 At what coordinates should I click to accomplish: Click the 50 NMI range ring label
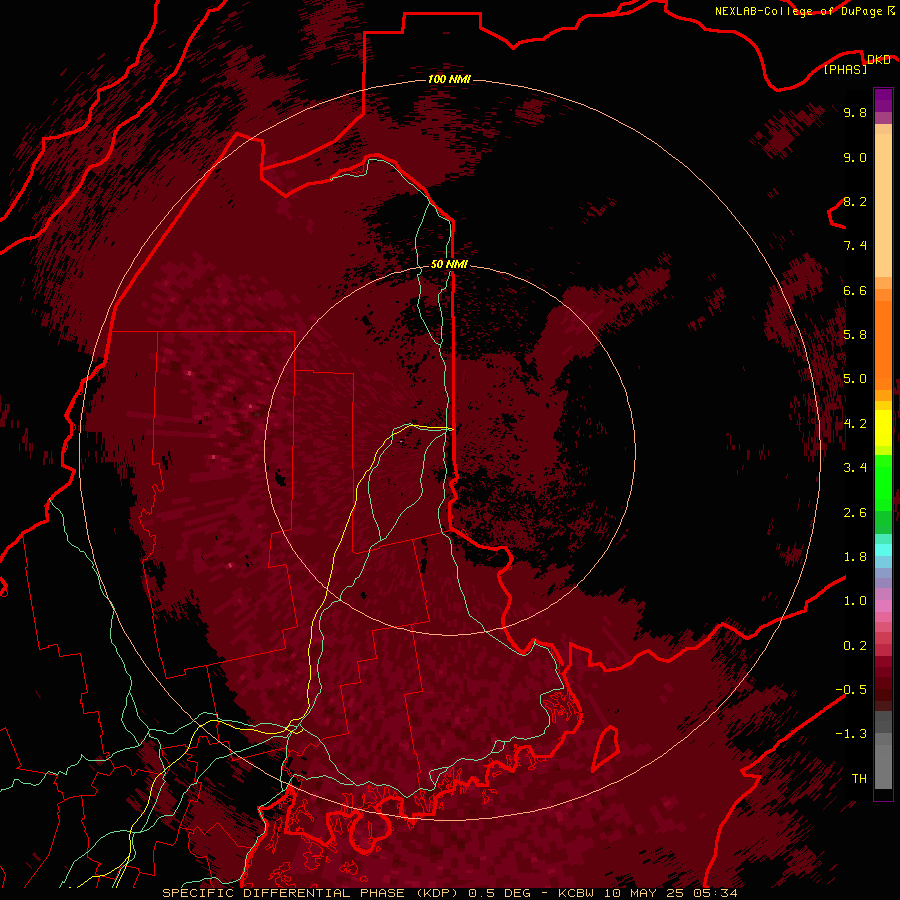click(x=449, y=264)
